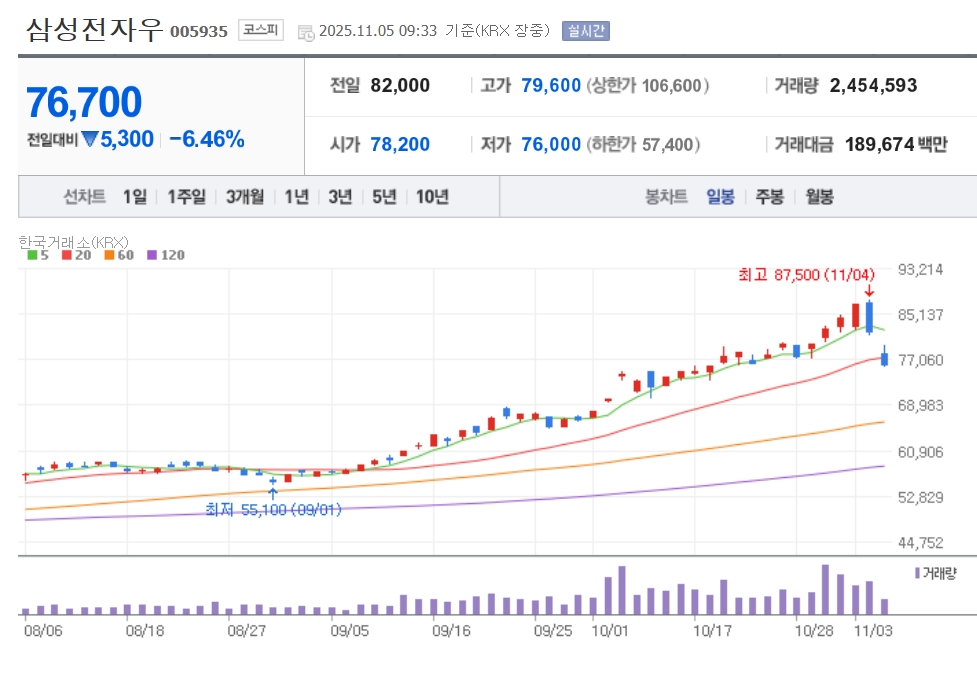Click the green 5-day moving average swatch
This screenshot has height=673, width=977.
click(31, 255)
